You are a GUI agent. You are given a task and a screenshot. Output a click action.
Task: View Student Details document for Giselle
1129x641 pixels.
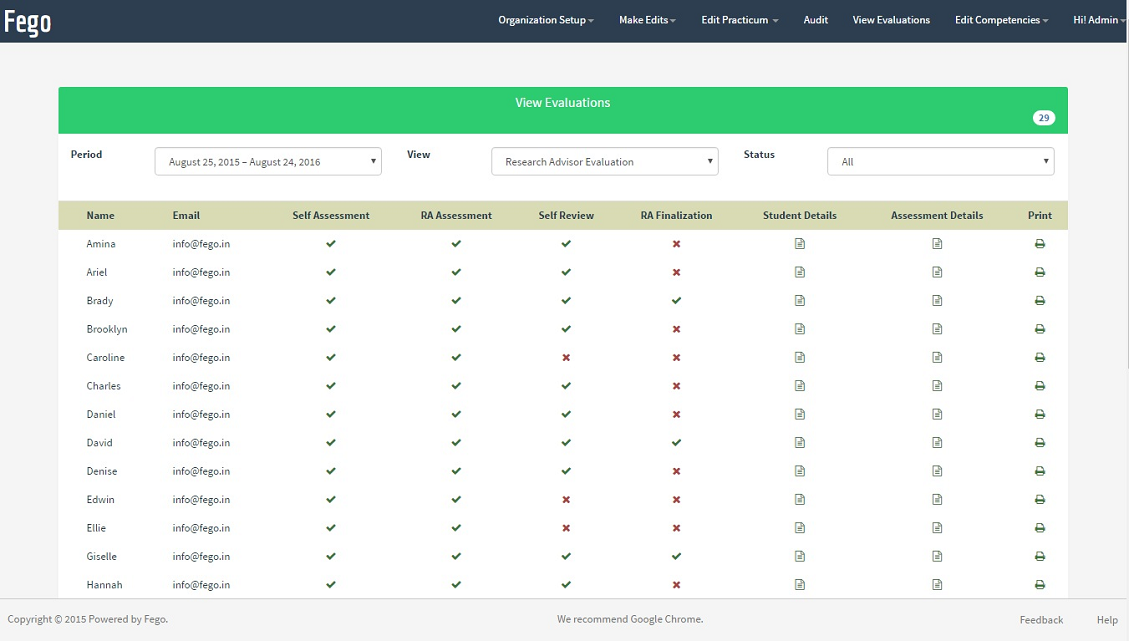799,557
